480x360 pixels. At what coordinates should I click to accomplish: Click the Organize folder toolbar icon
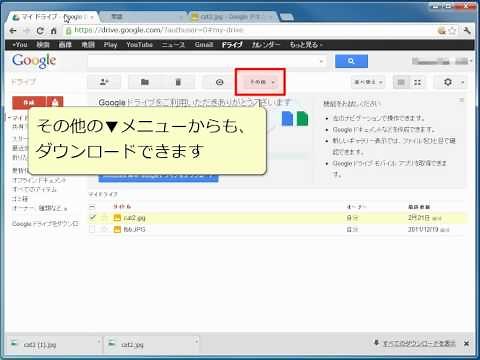tap(145, 82)
